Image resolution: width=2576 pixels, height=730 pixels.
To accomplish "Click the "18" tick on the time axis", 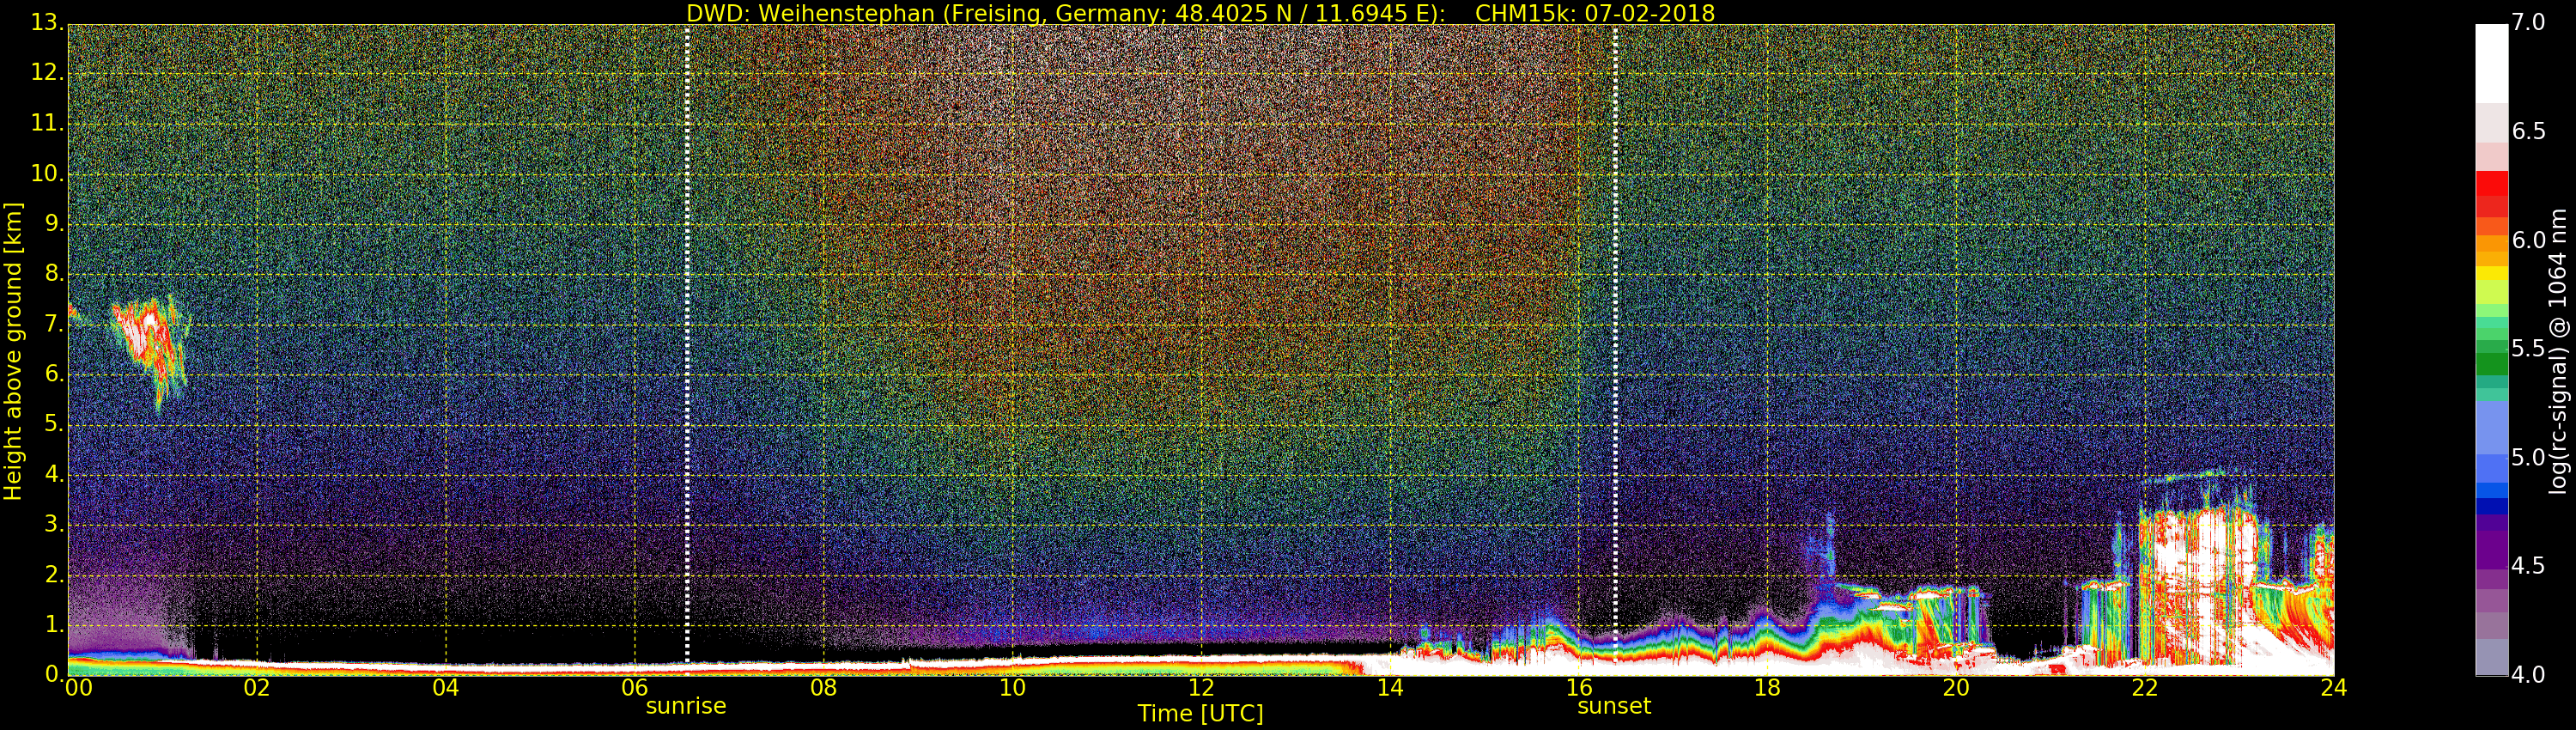I will pos(1767,688).
